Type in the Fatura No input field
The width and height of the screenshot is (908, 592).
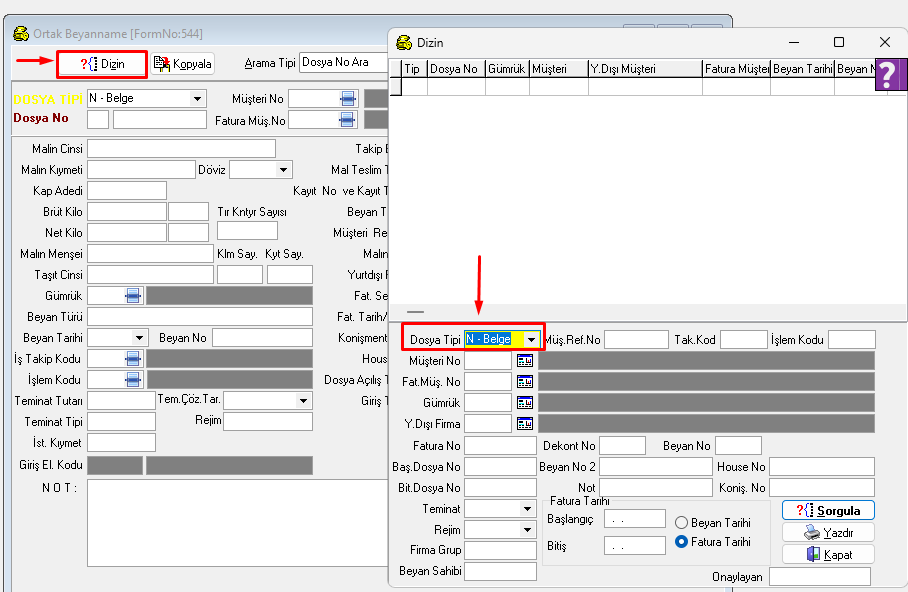click(500, 446)
